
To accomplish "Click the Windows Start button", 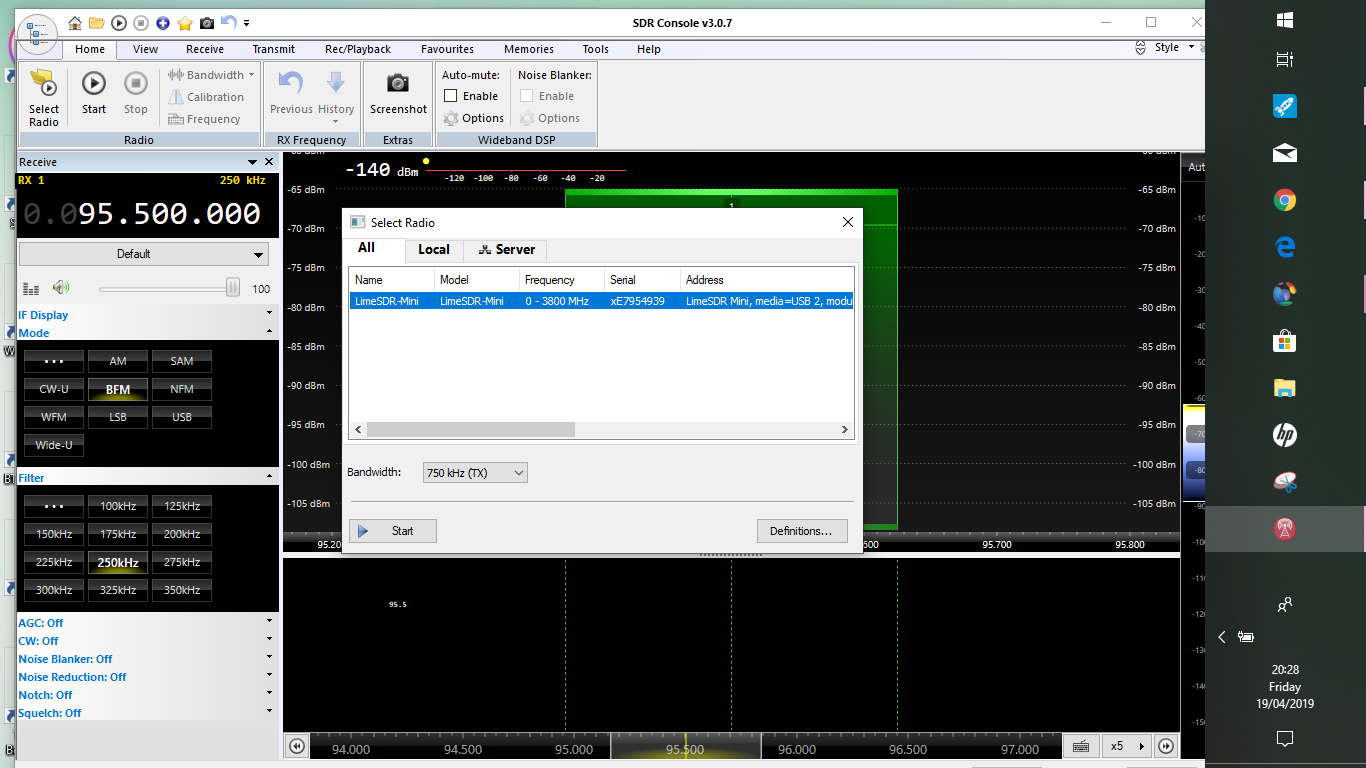I will 1285,20.
